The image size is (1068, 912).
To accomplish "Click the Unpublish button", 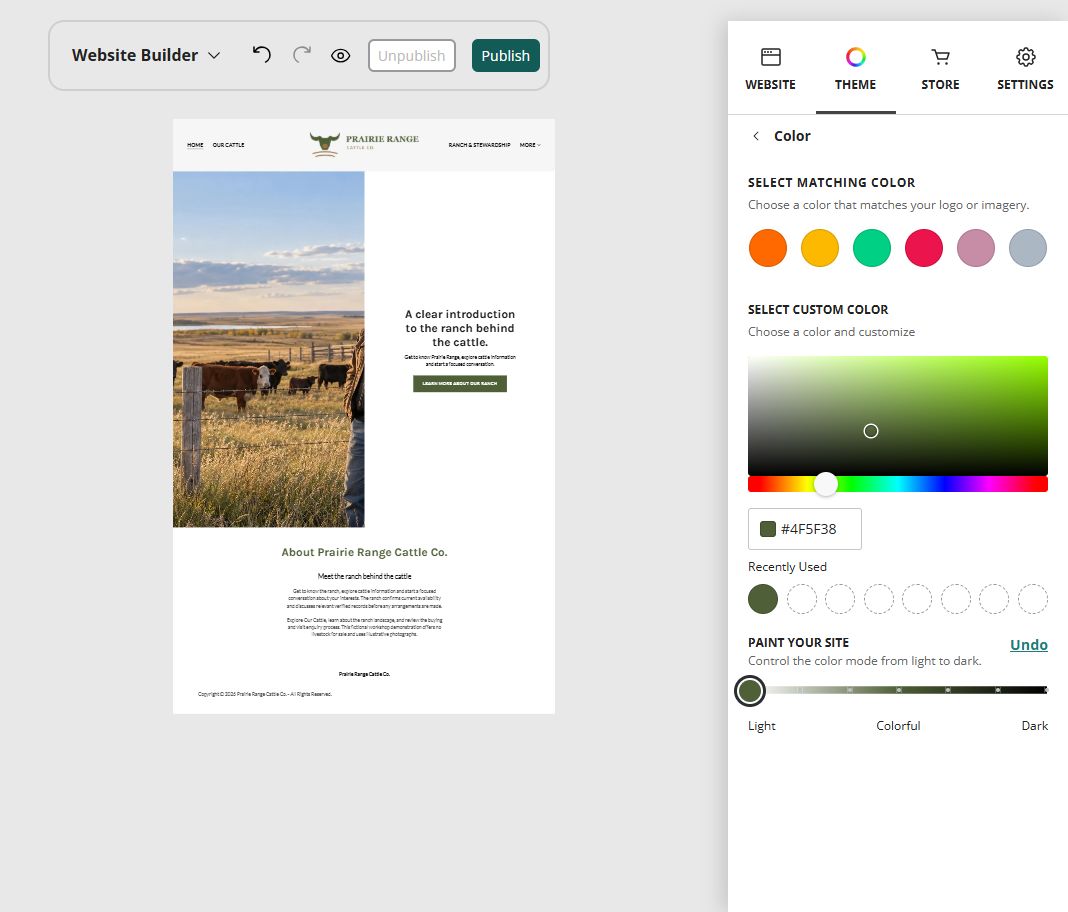I will point(411,56).
